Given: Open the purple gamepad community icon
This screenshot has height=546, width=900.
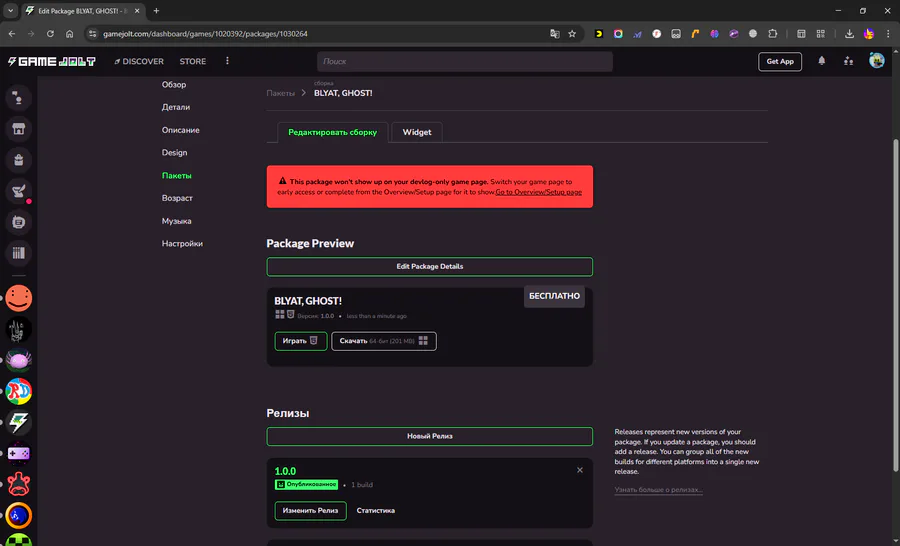Looking at the screenshot, I should pyautogui.click(x=18, y=454).
